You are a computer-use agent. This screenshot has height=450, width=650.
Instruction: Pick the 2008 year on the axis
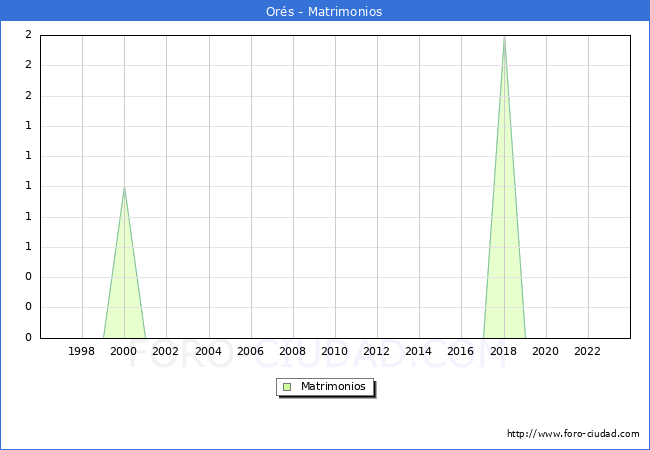pyautogui.click(x=292, y=351)
